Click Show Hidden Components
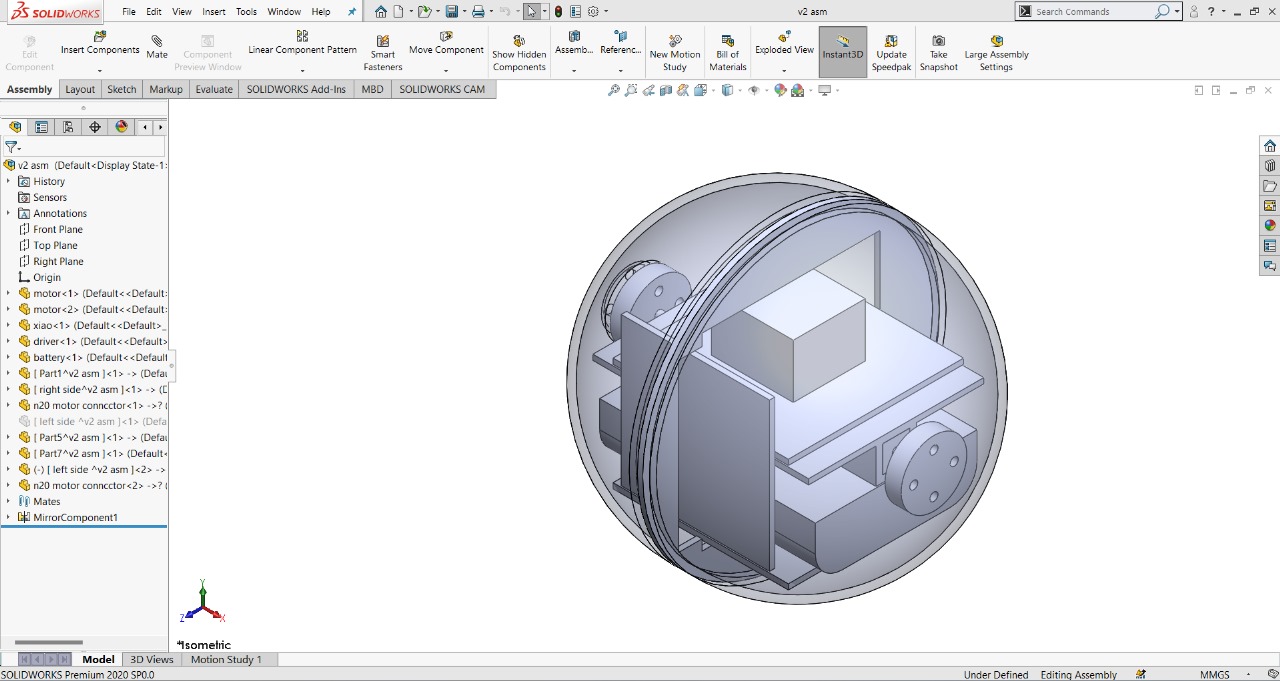Screen dimensions: 1280x681 coord(519,53)
